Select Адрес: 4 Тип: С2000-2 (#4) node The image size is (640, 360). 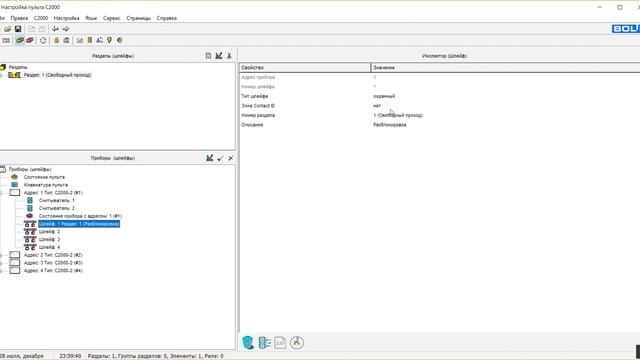click(x=53, y=271)
